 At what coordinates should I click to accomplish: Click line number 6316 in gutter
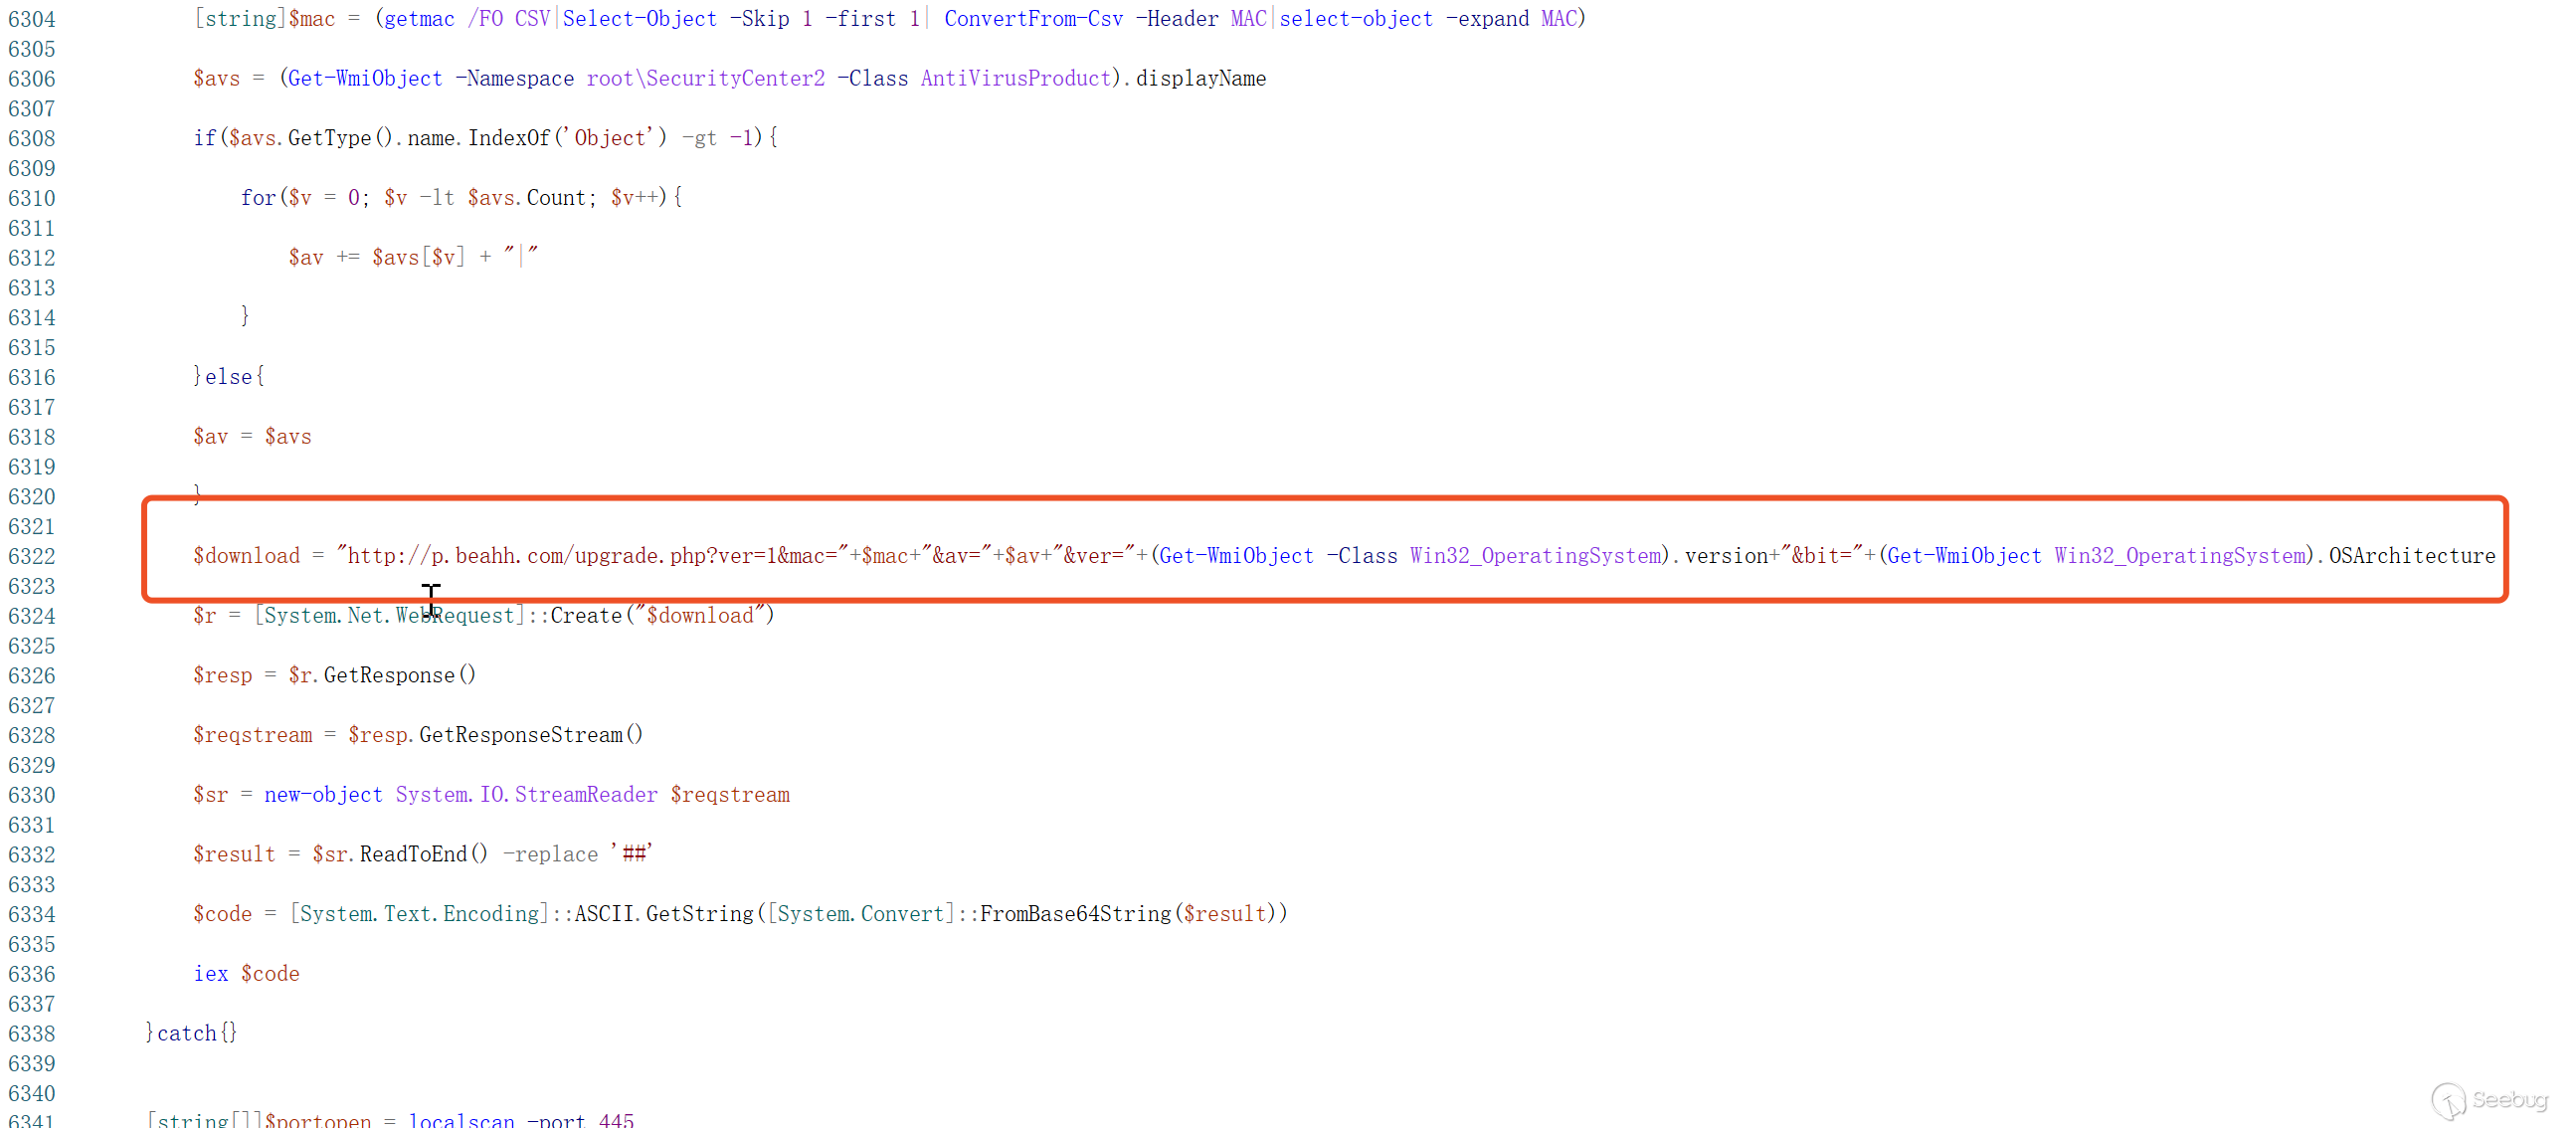[32, 378]
